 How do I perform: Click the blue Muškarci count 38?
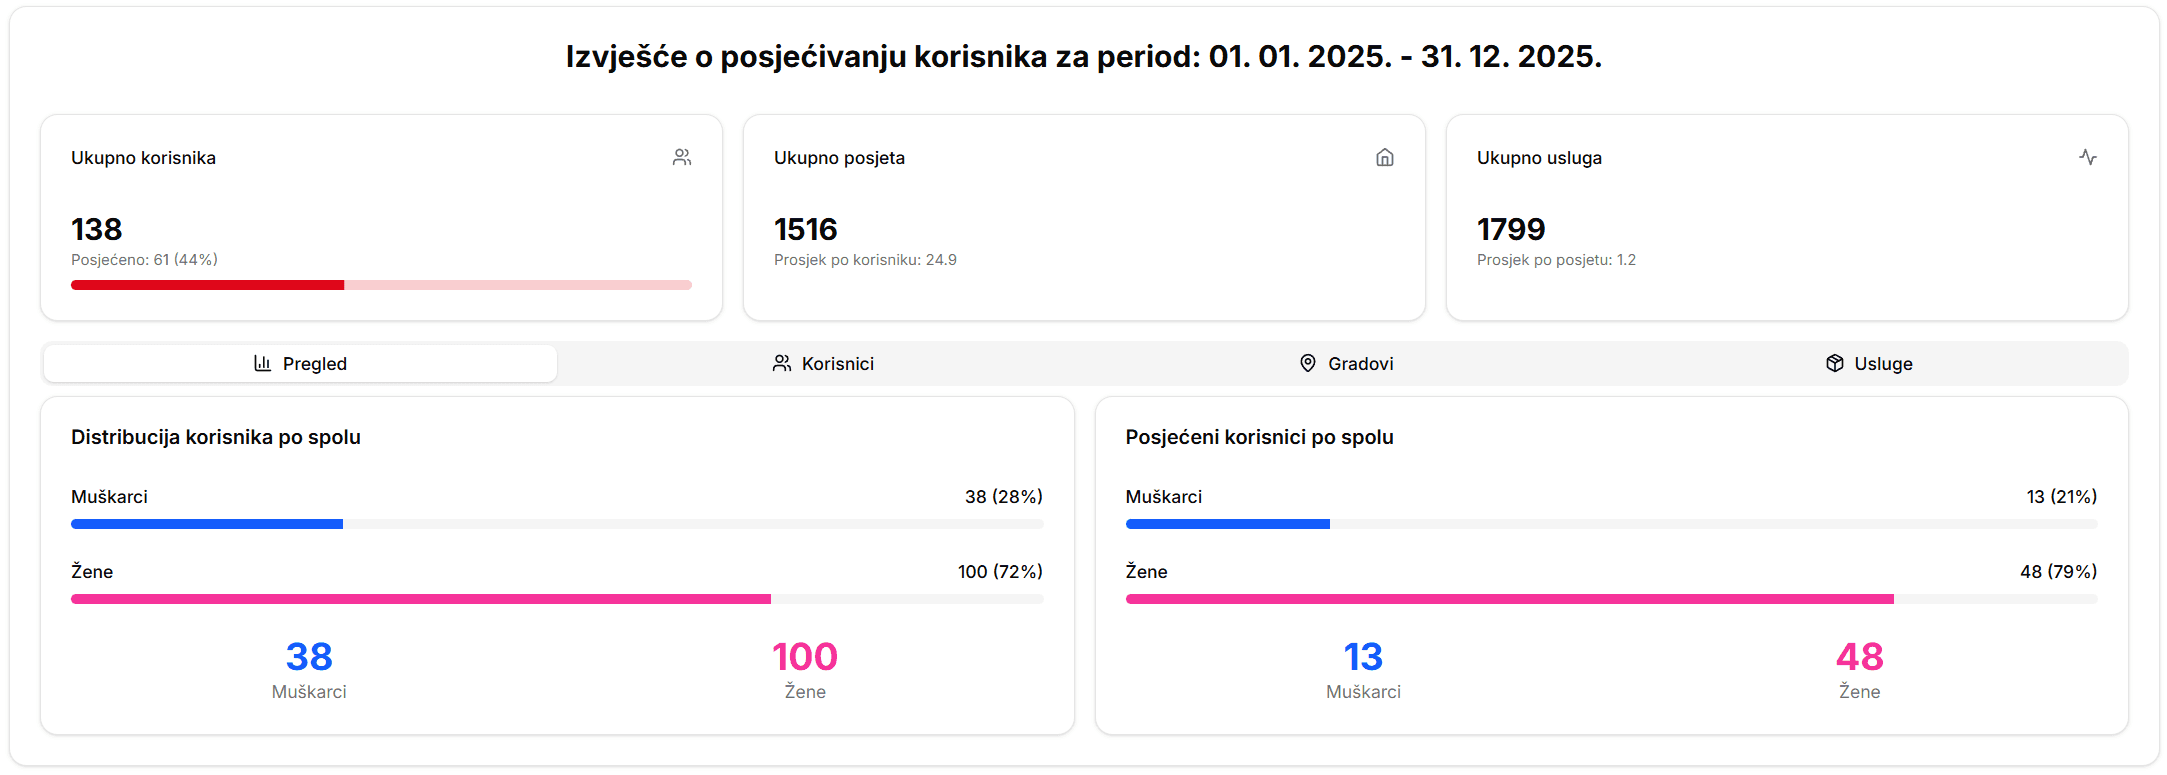(310, 656)
